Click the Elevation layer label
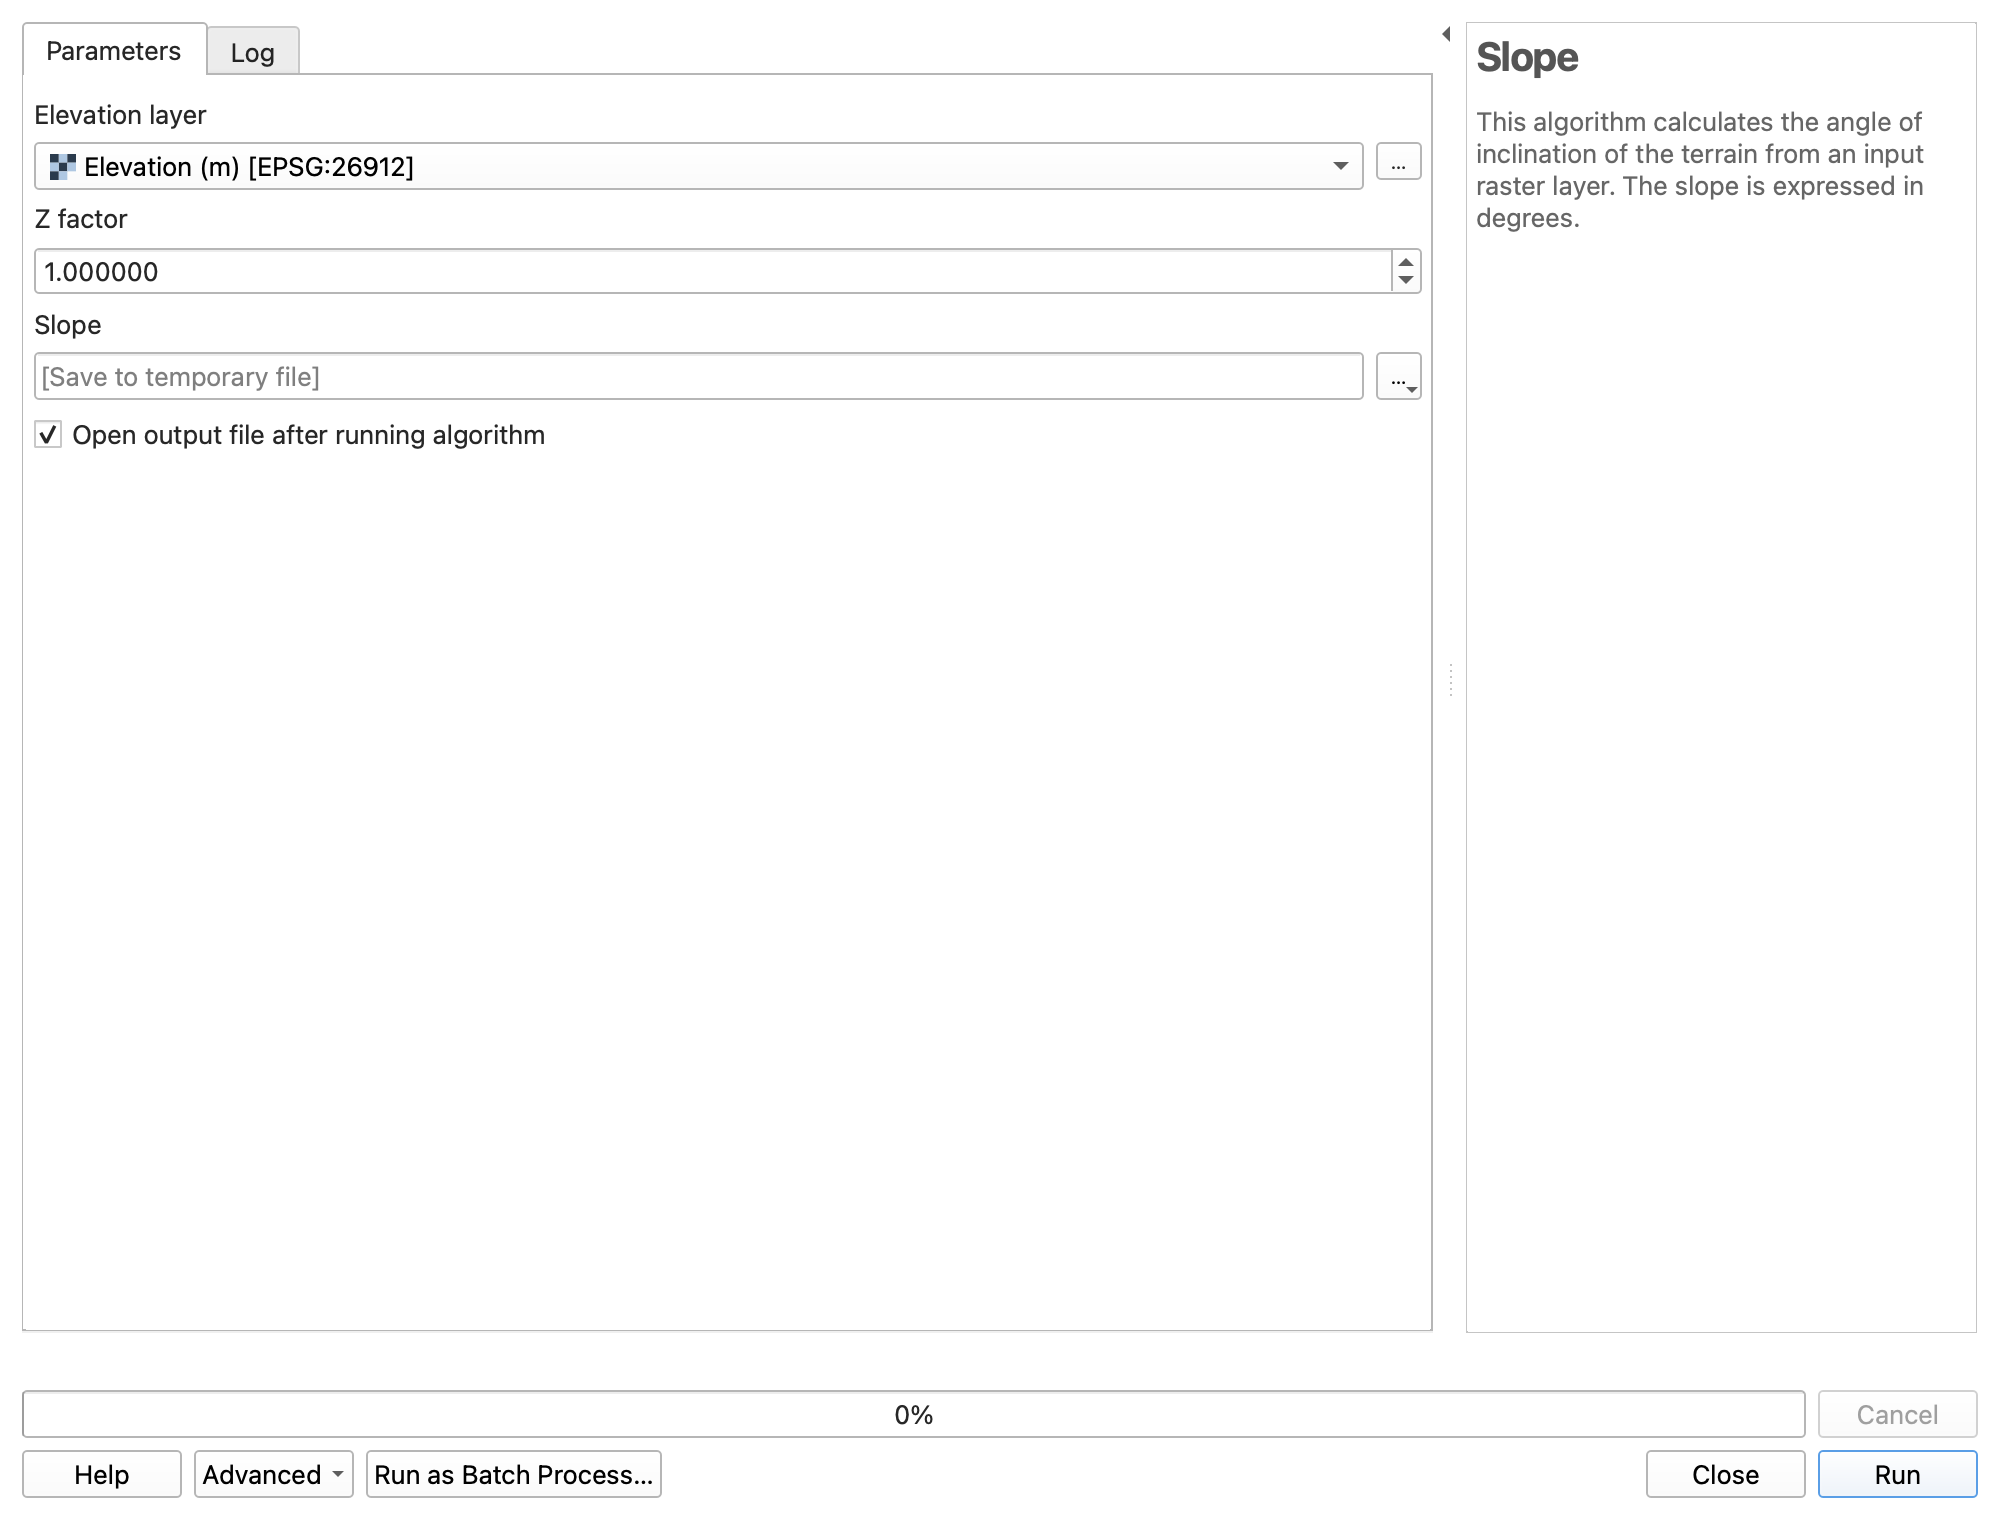The width and height of the screenshot is (2000, 1520). click(x=120, y=115)
